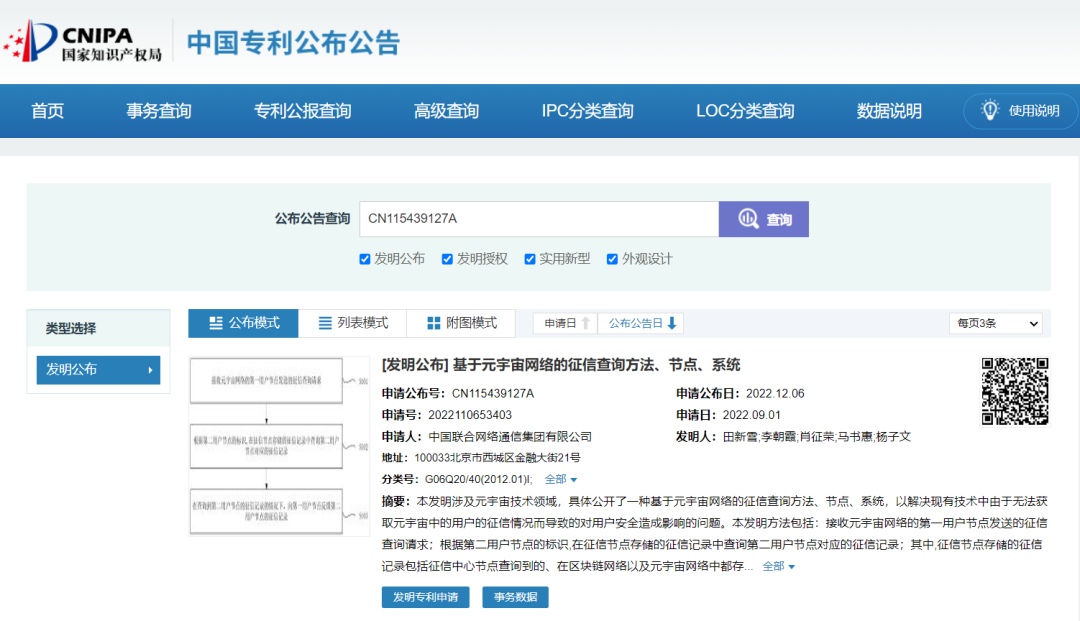Click the 发明专利申请 button

coord(425,597)
